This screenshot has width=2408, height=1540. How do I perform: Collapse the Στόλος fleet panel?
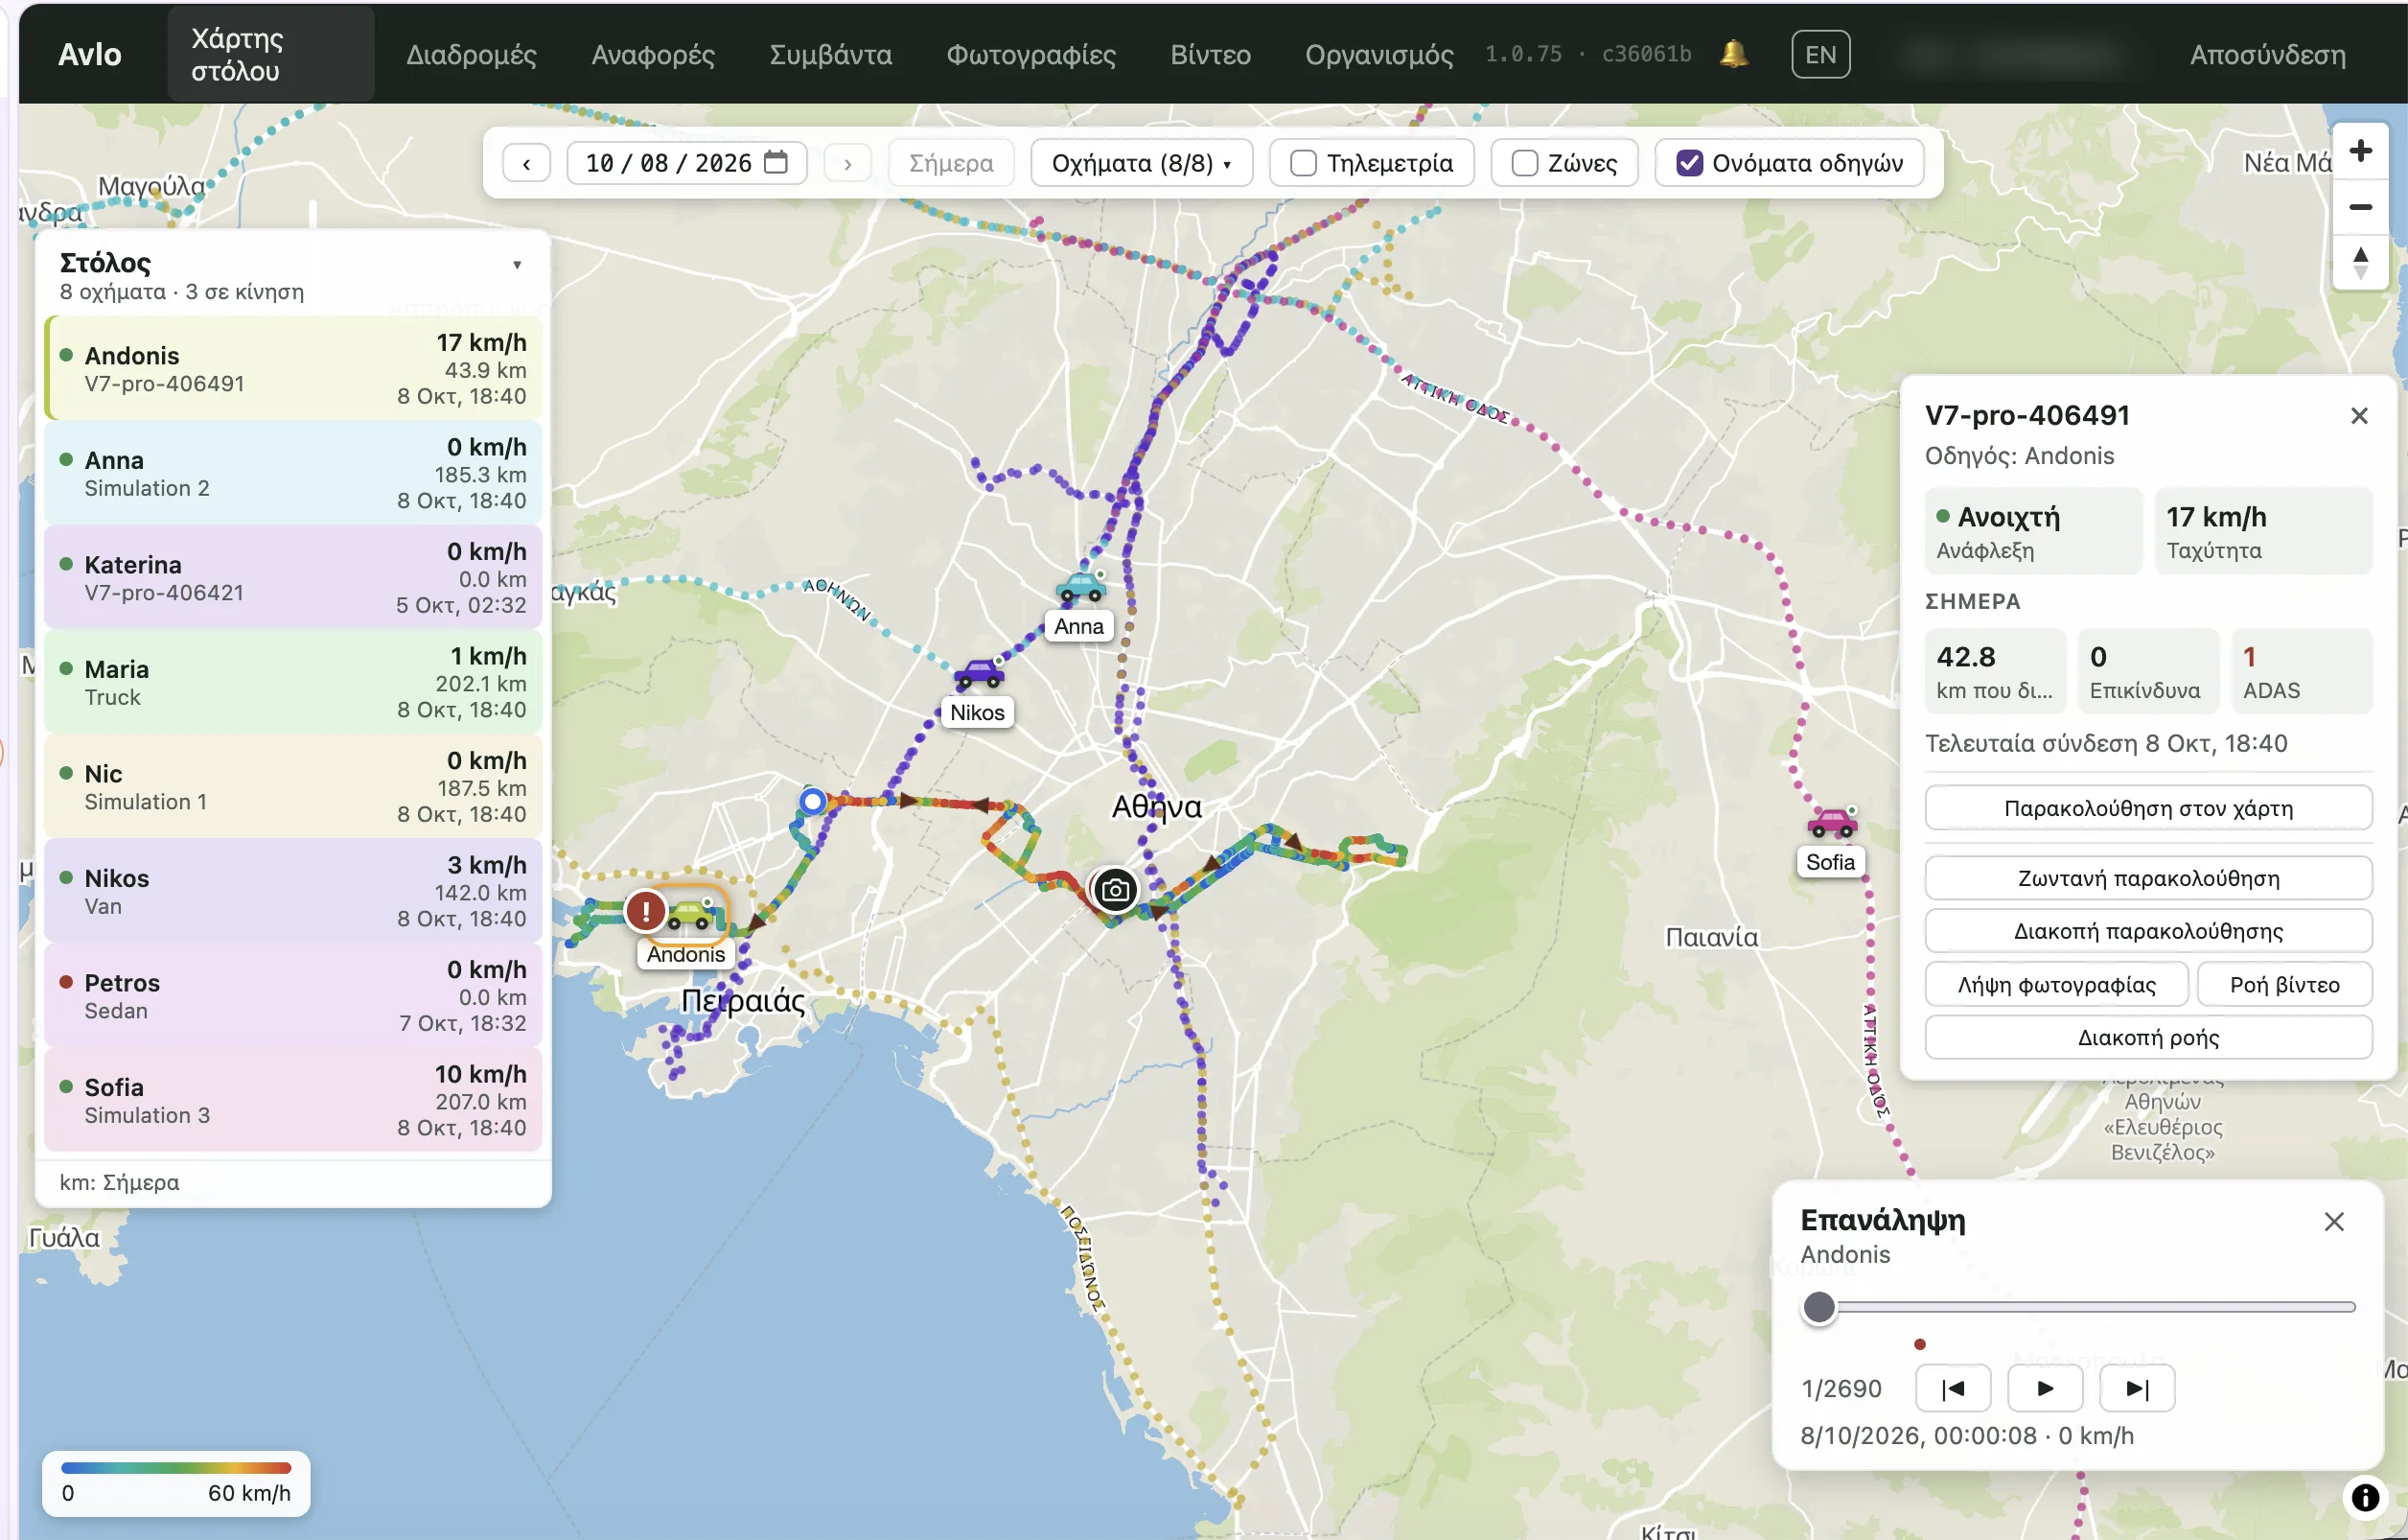pos(517,265)
